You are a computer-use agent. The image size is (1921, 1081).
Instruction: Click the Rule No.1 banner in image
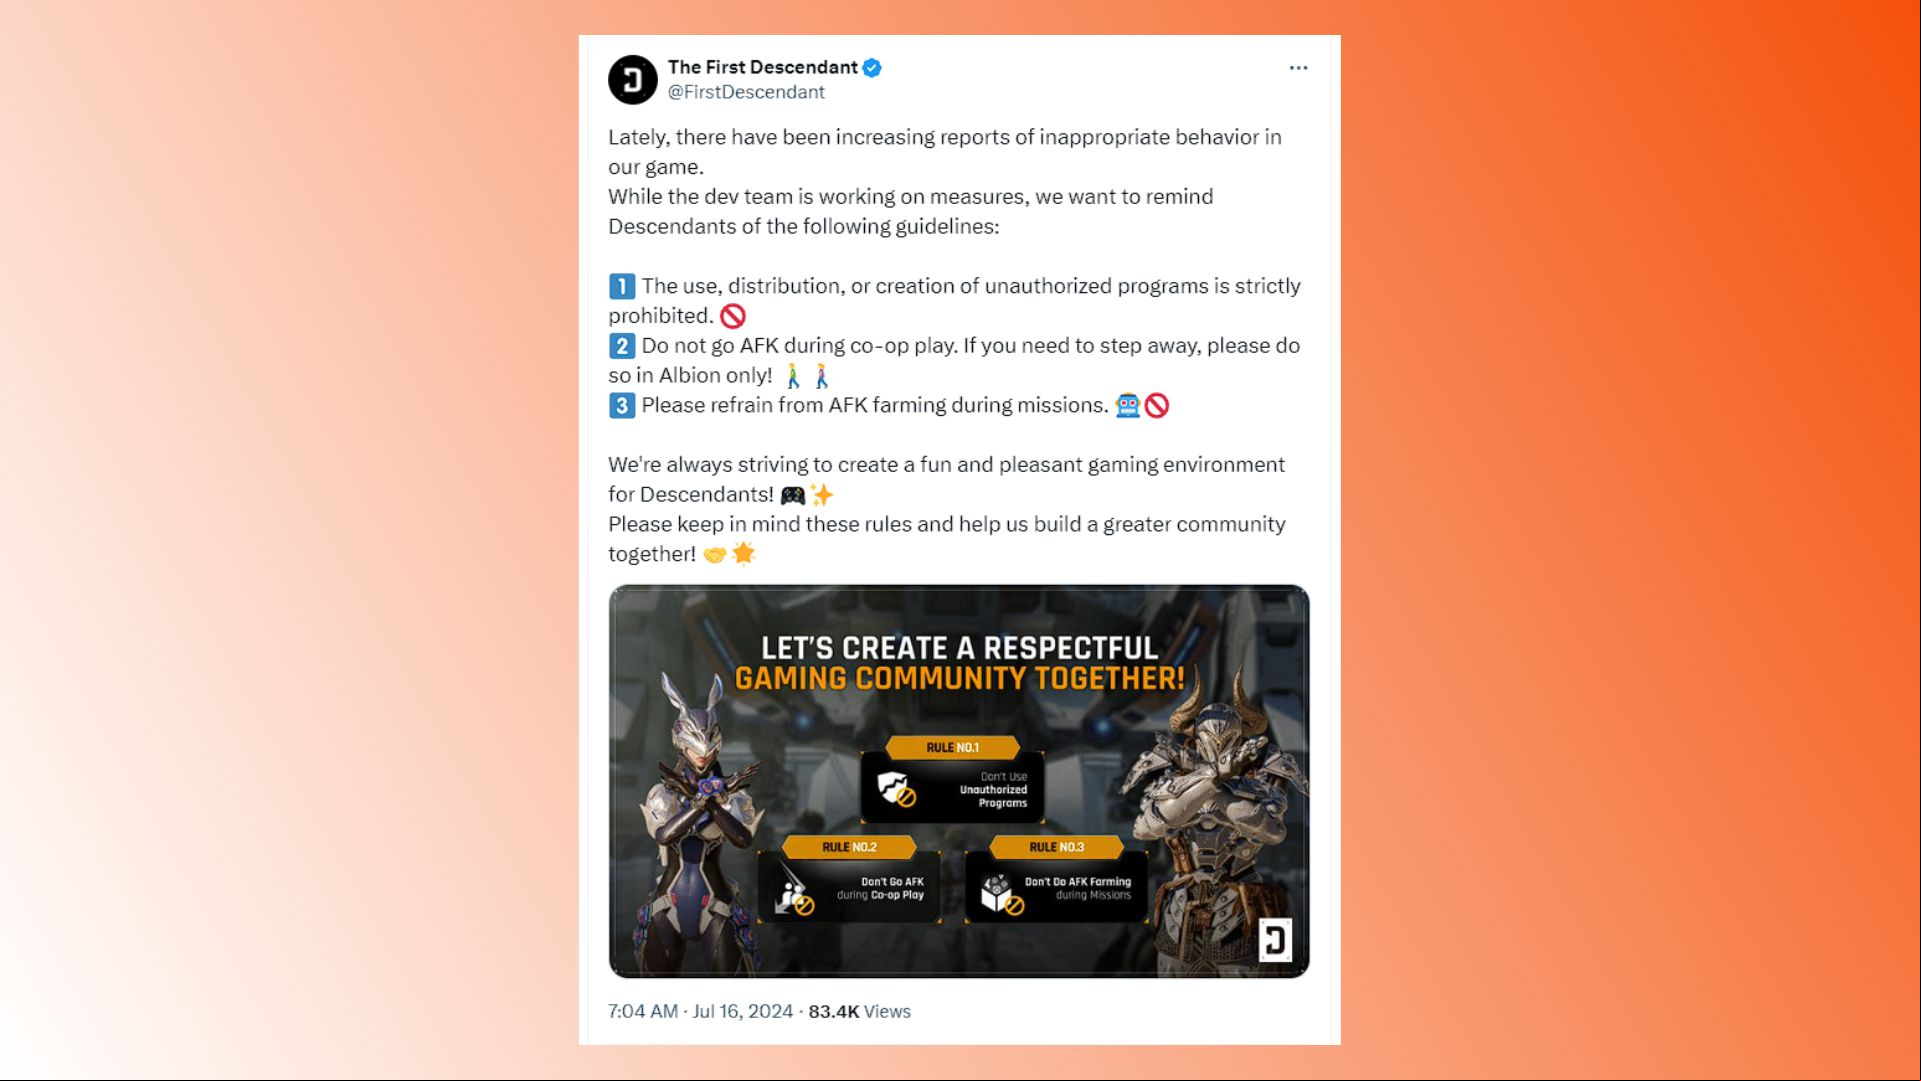coord(953,747)
